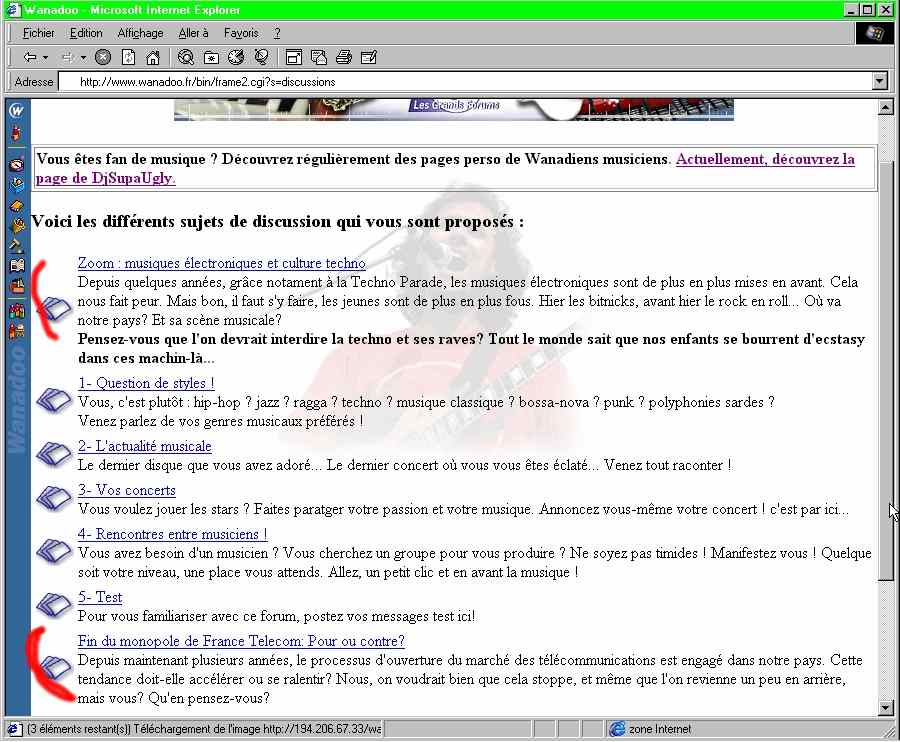900x742 pixels.
Task: Open the '1- Question de styles !' forum
Action: 146,383
